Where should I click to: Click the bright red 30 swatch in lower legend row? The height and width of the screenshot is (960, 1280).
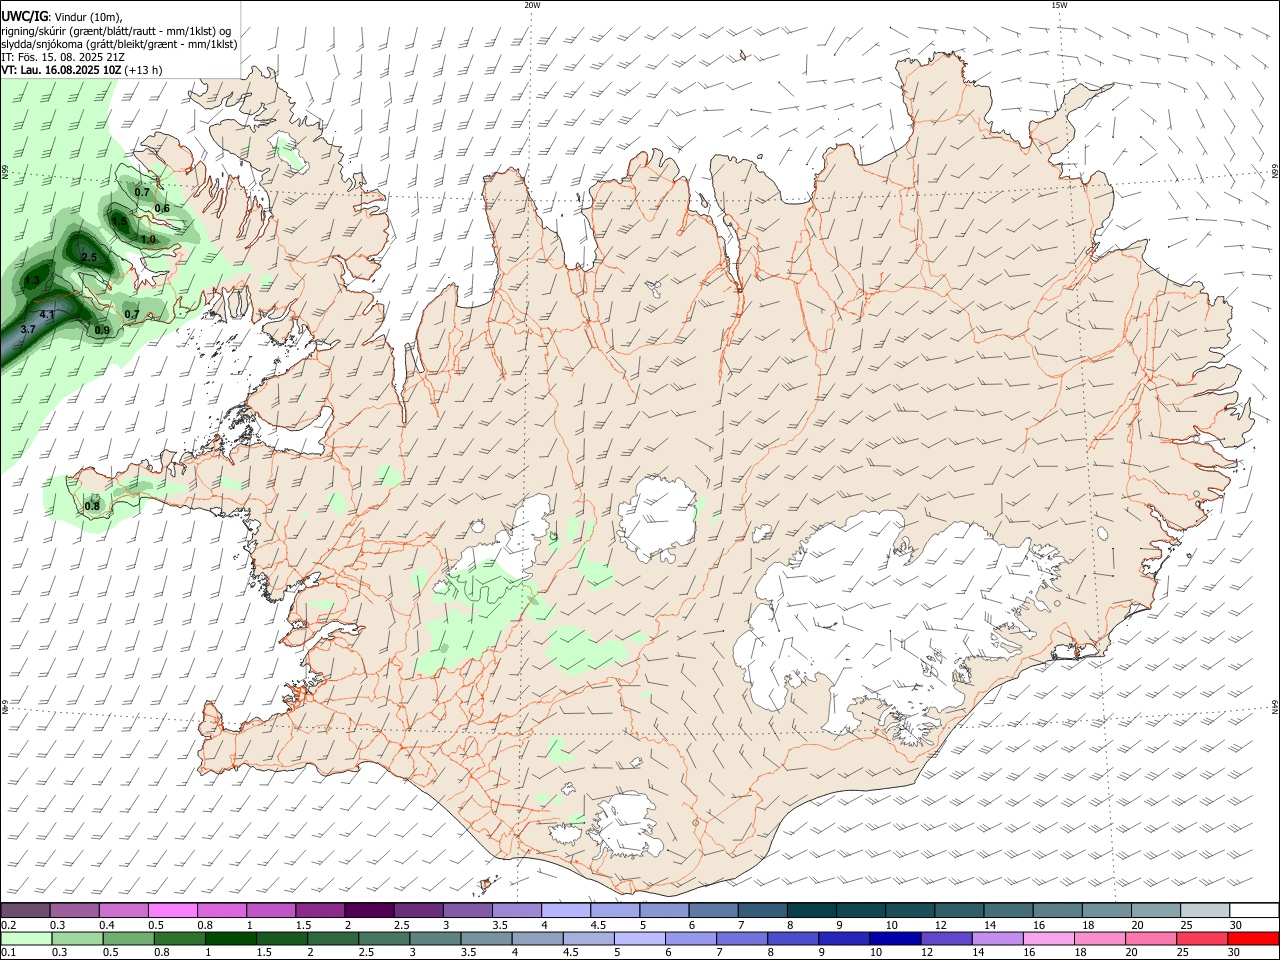pyautogui.click(x=1253, y=939)
